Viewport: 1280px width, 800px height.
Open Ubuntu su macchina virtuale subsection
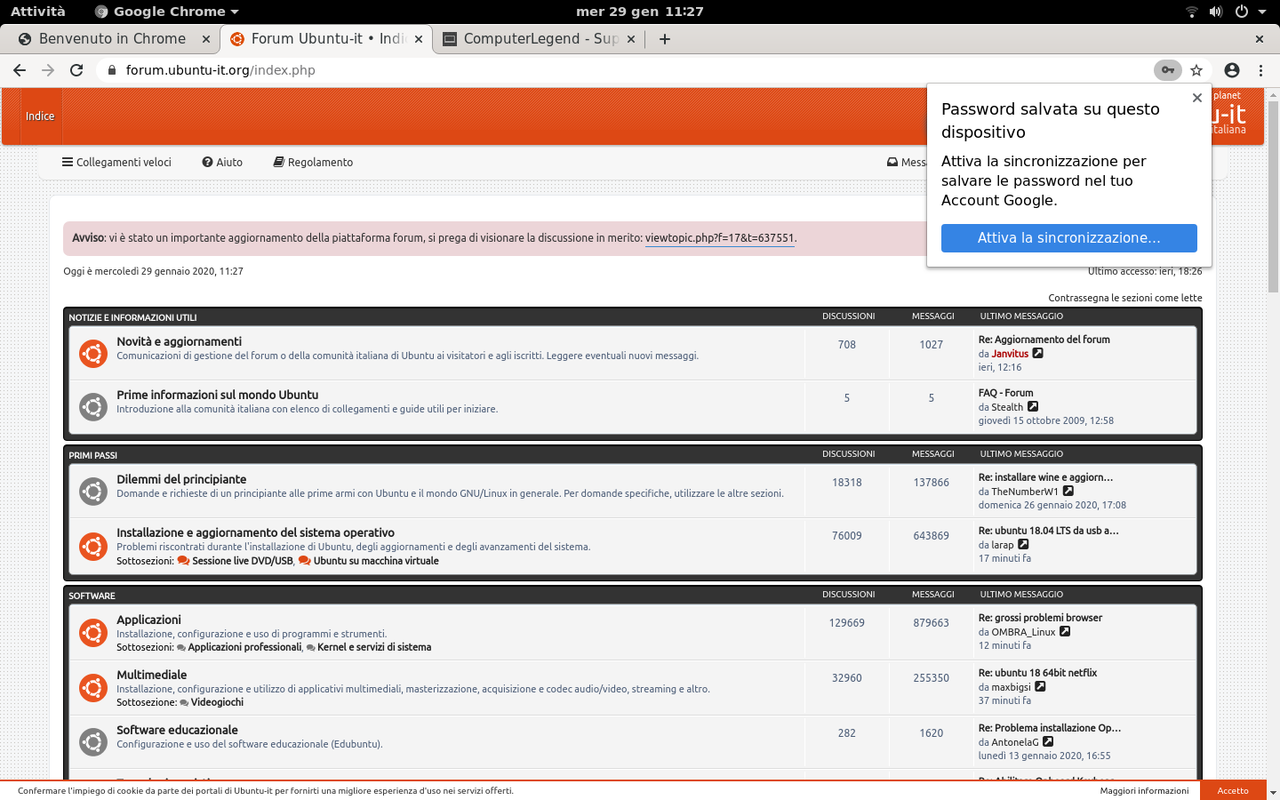click(x=376, y=561)
